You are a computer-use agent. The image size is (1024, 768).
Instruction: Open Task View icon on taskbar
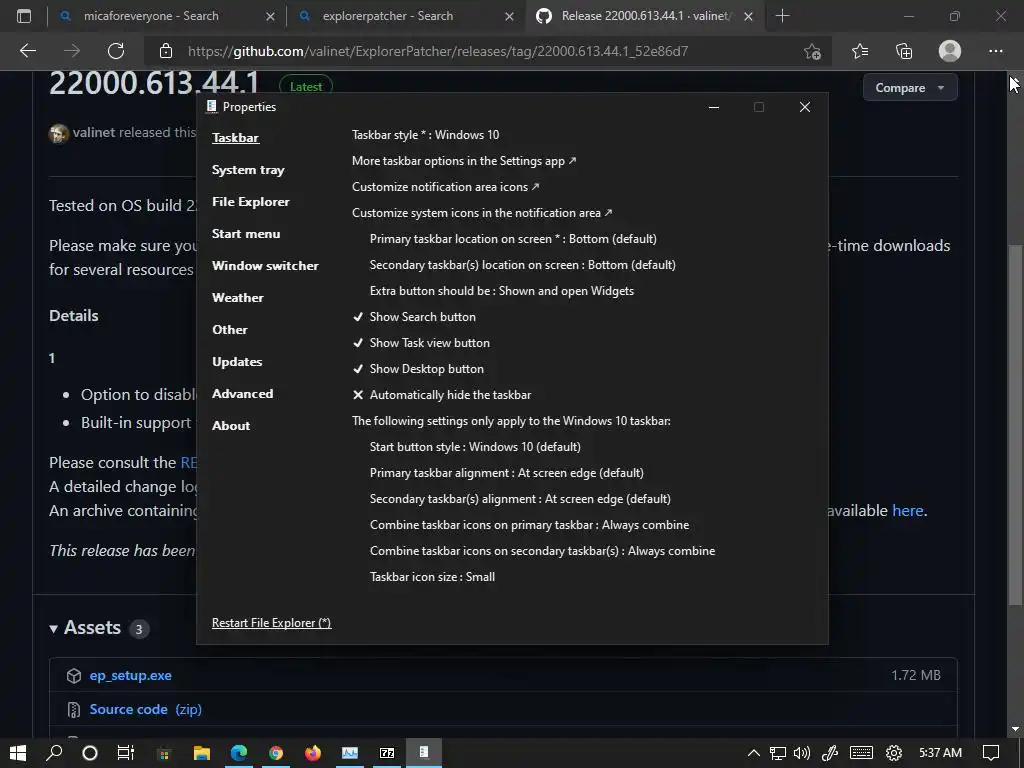[x=125, y=753]
